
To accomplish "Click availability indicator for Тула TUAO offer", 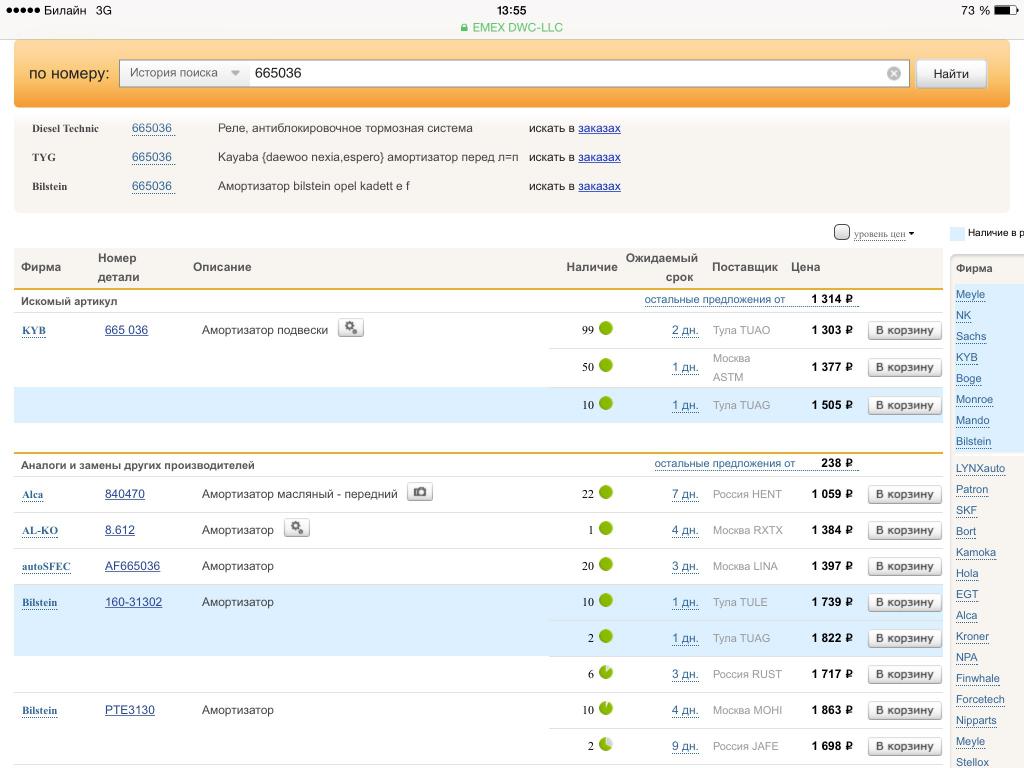I will point(605,328).
